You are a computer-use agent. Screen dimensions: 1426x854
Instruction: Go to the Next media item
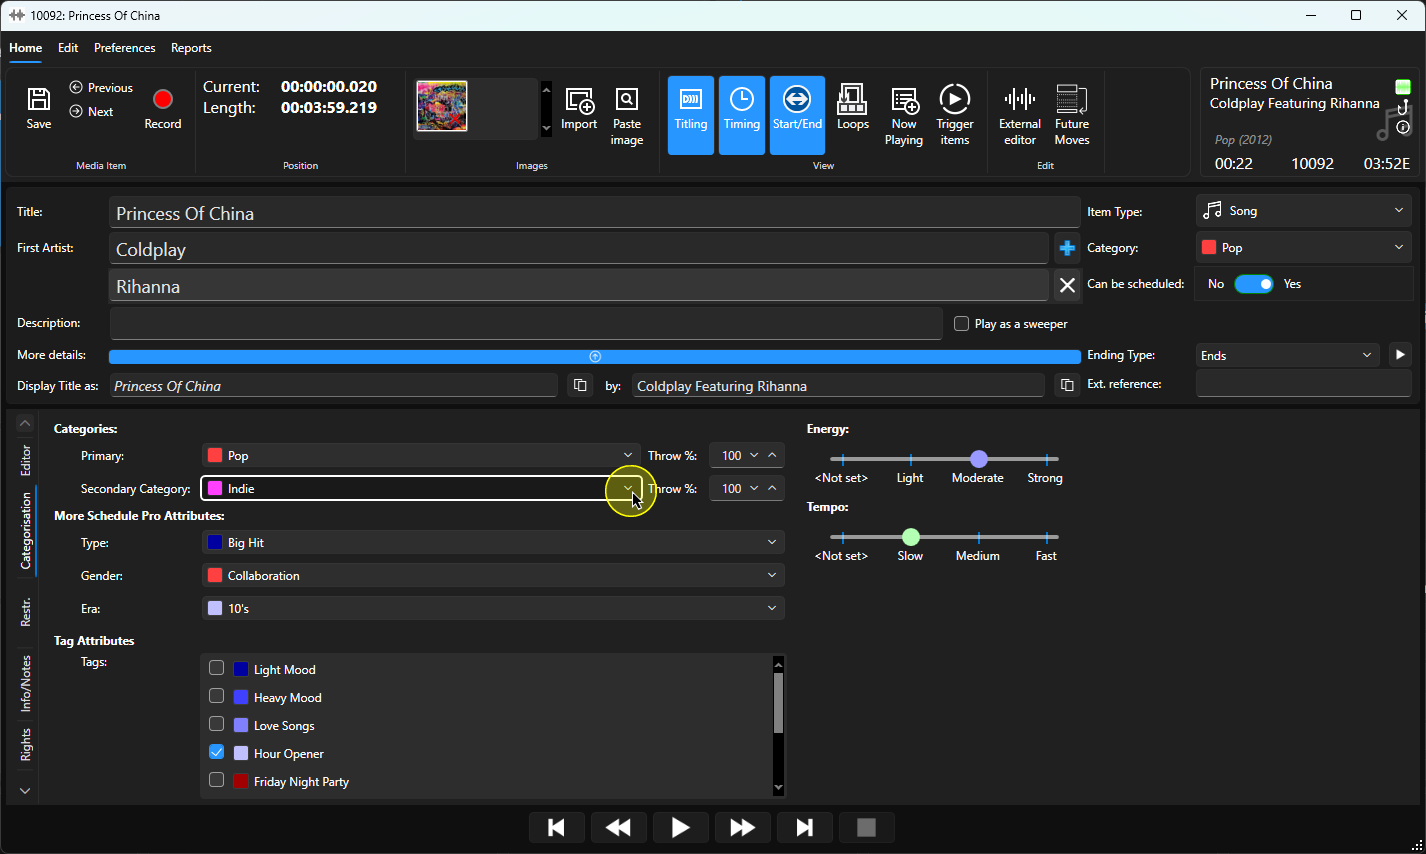91,112
